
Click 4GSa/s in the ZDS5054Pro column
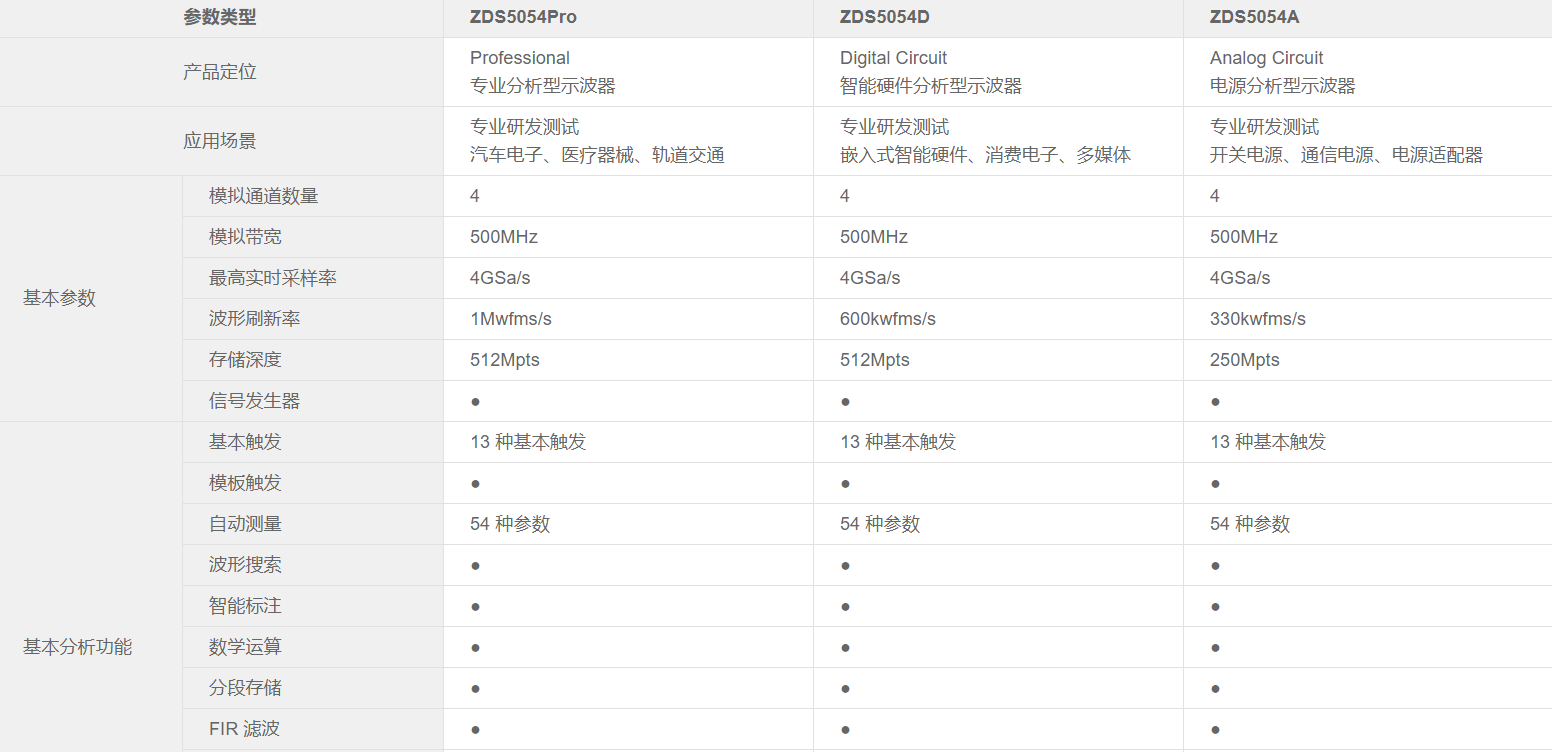coord(500,278)
